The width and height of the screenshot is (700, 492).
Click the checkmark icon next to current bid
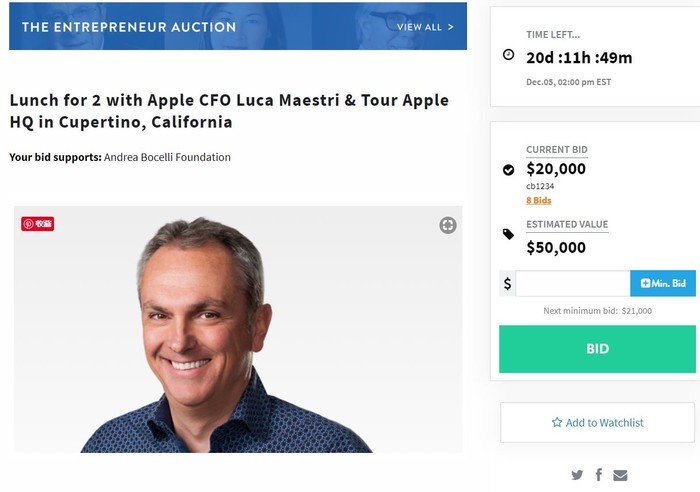(508, 170)
